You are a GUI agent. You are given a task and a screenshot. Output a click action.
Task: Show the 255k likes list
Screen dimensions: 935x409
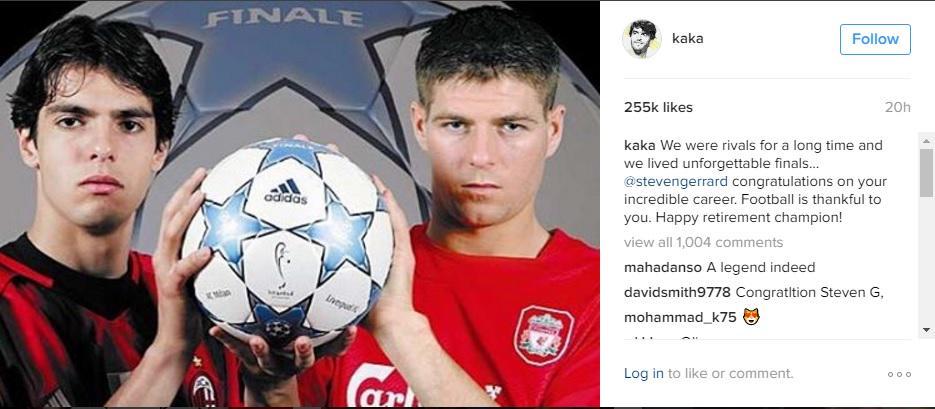pyautogui.click(x=658, y=108)
